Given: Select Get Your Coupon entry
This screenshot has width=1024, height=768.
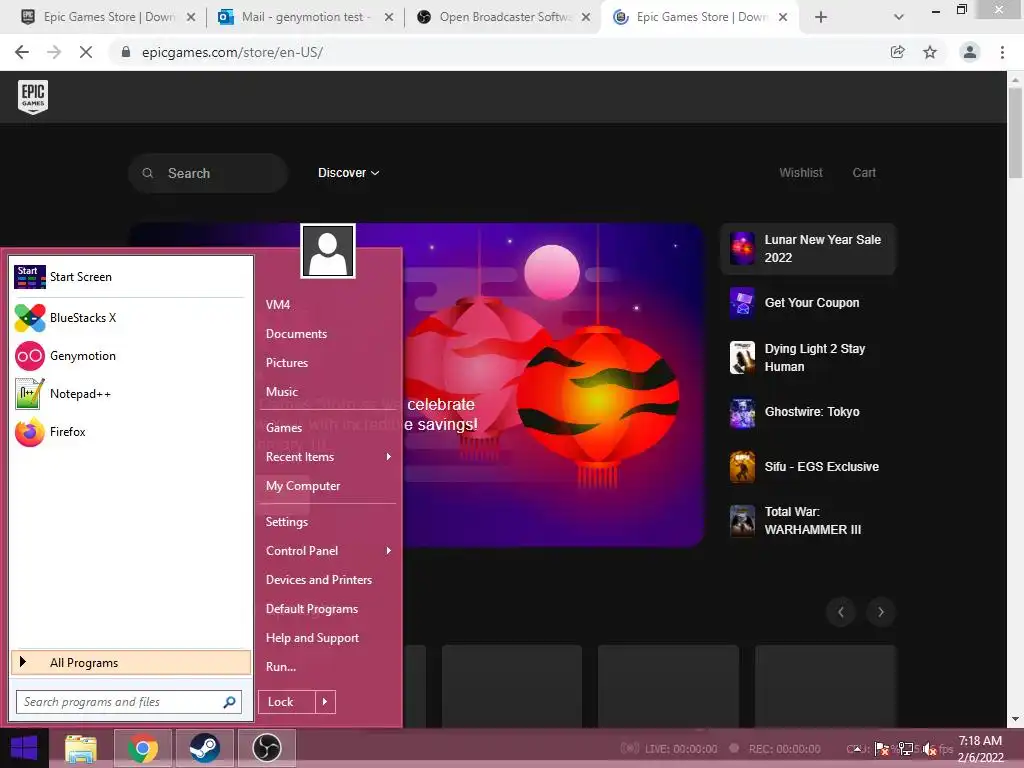Looking at the screenshot, I should point(808,303).
